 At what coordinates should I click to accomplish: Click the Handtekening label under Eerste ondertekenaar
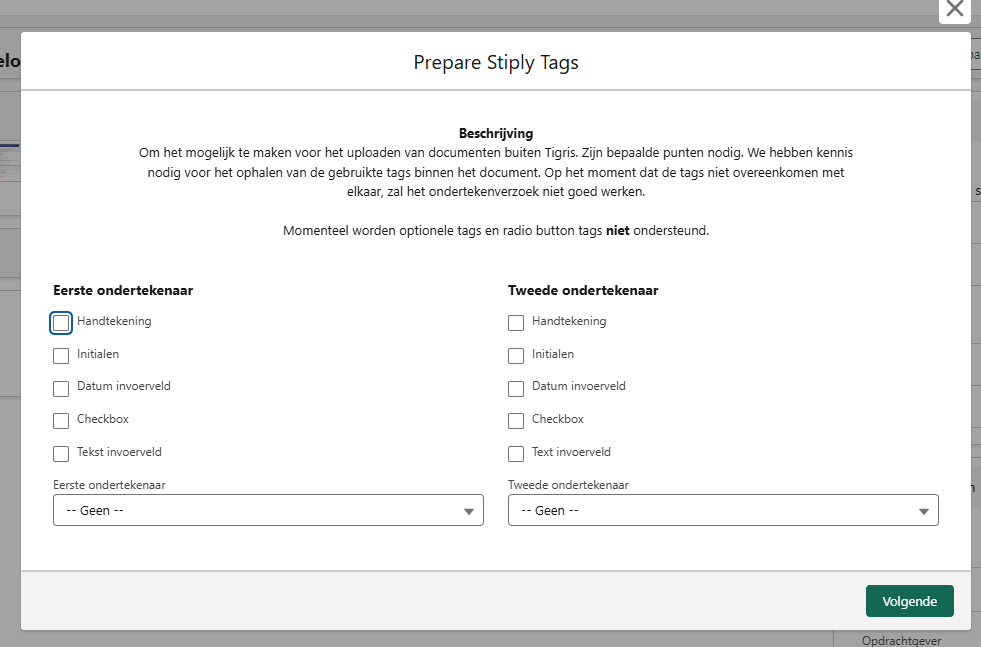(x=114, y=321)
